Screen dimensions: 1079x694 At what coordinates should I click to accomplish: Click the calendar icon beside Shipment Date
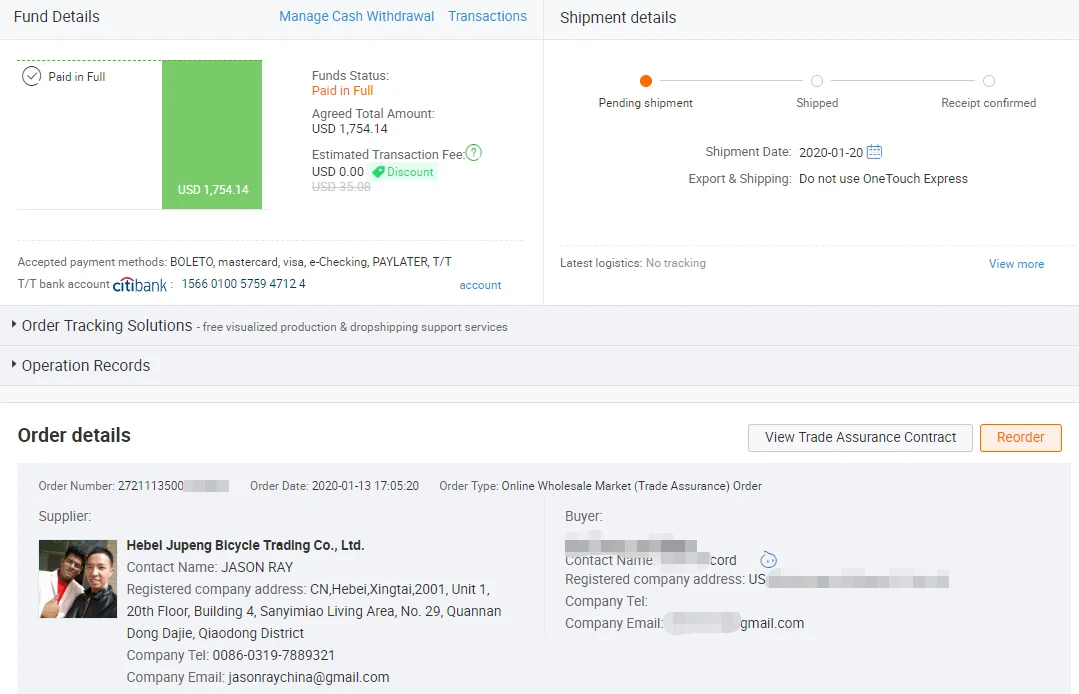(x=874, y=152)
